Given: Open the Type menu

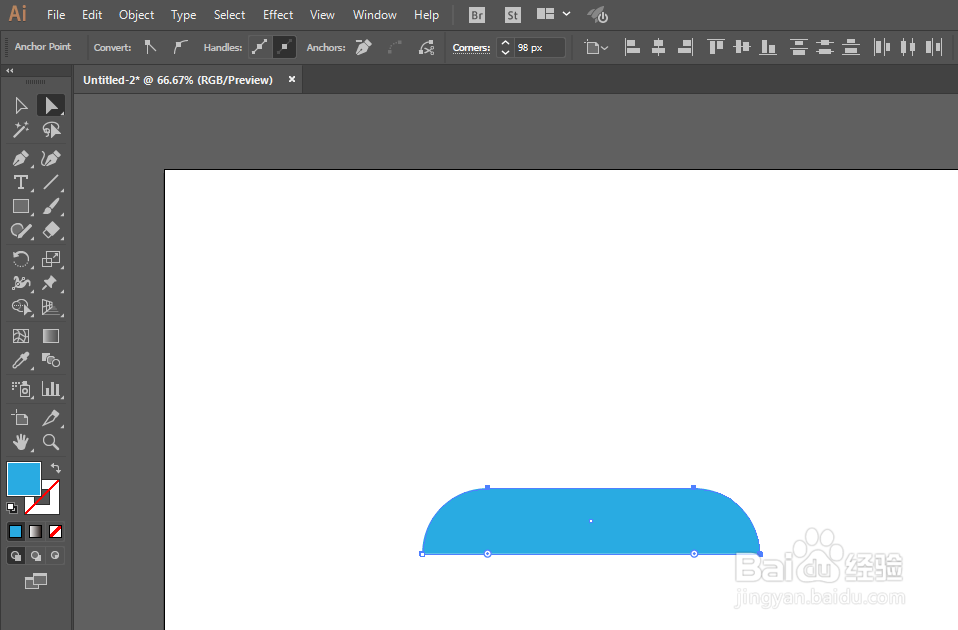Looking at the screenshot, I should tap(183, 15).
